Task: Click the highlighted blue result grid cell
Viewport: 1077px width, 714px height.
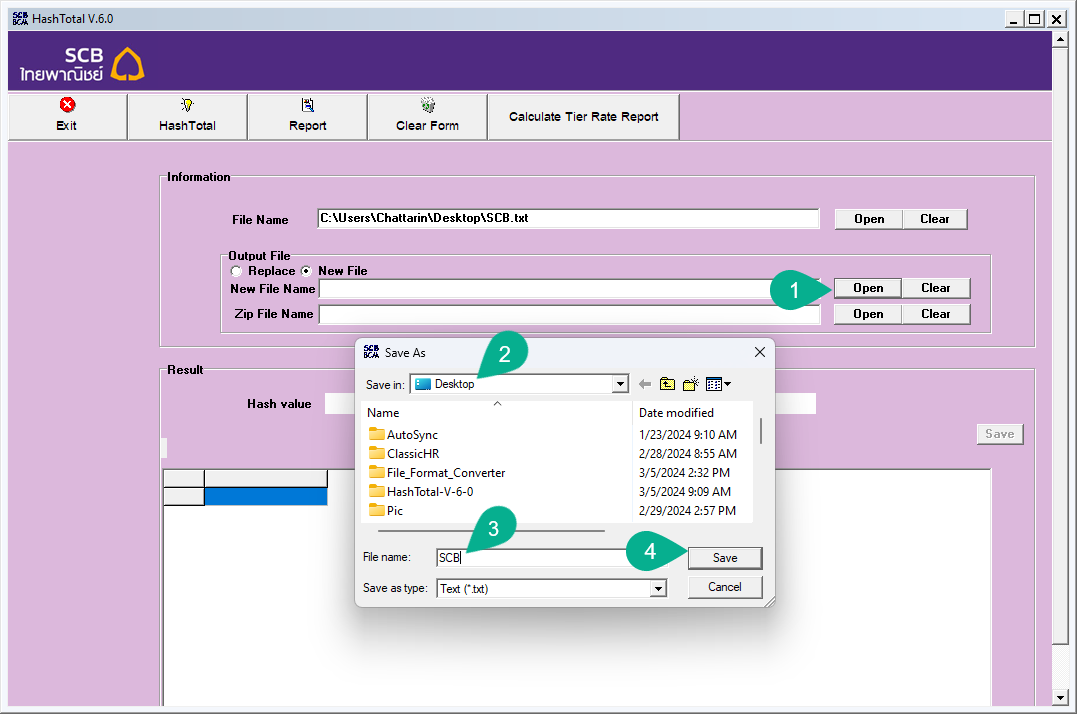Action: point(266,496)
